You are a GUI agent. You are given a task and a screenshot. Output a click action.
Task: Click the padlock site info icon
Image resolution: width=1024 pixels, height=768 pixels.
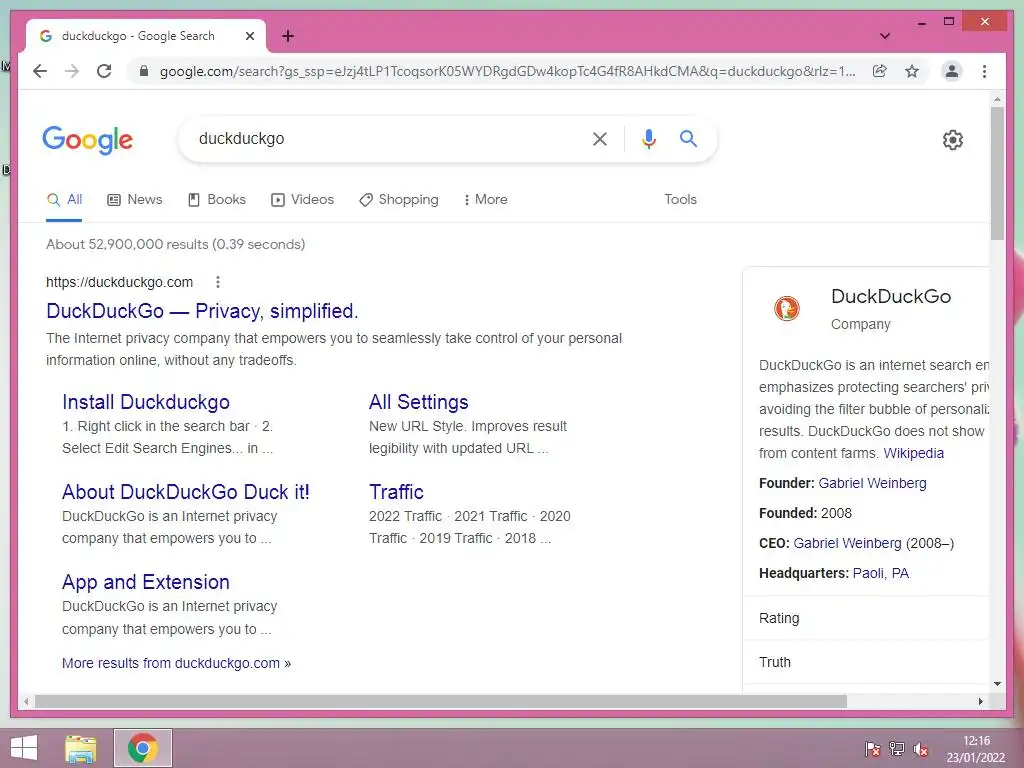(x=144, y=71)
